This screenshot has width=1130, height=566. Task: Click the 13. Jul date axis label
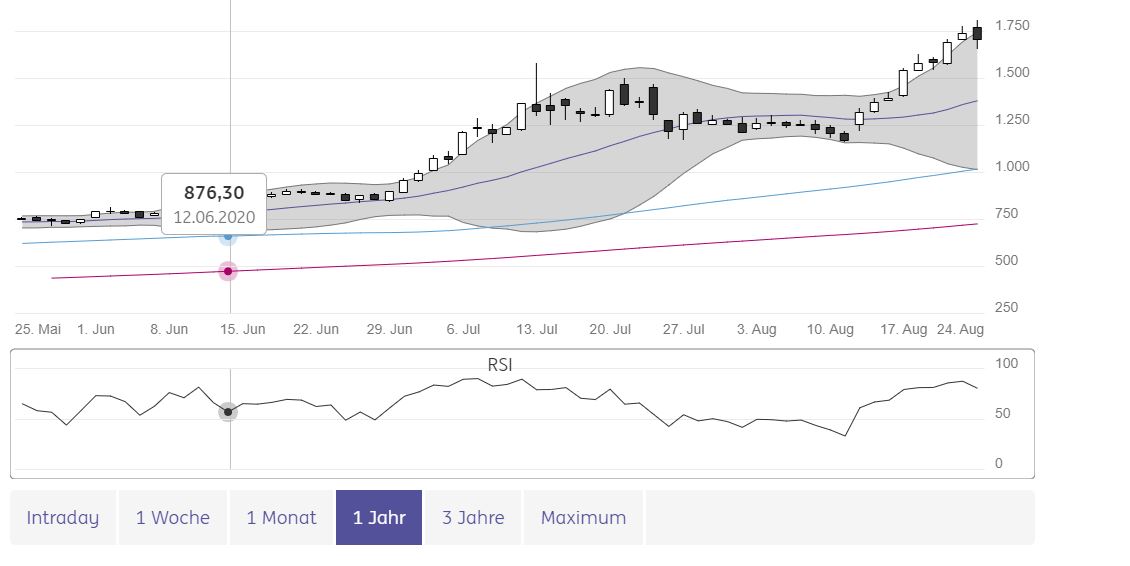point(535,330)
